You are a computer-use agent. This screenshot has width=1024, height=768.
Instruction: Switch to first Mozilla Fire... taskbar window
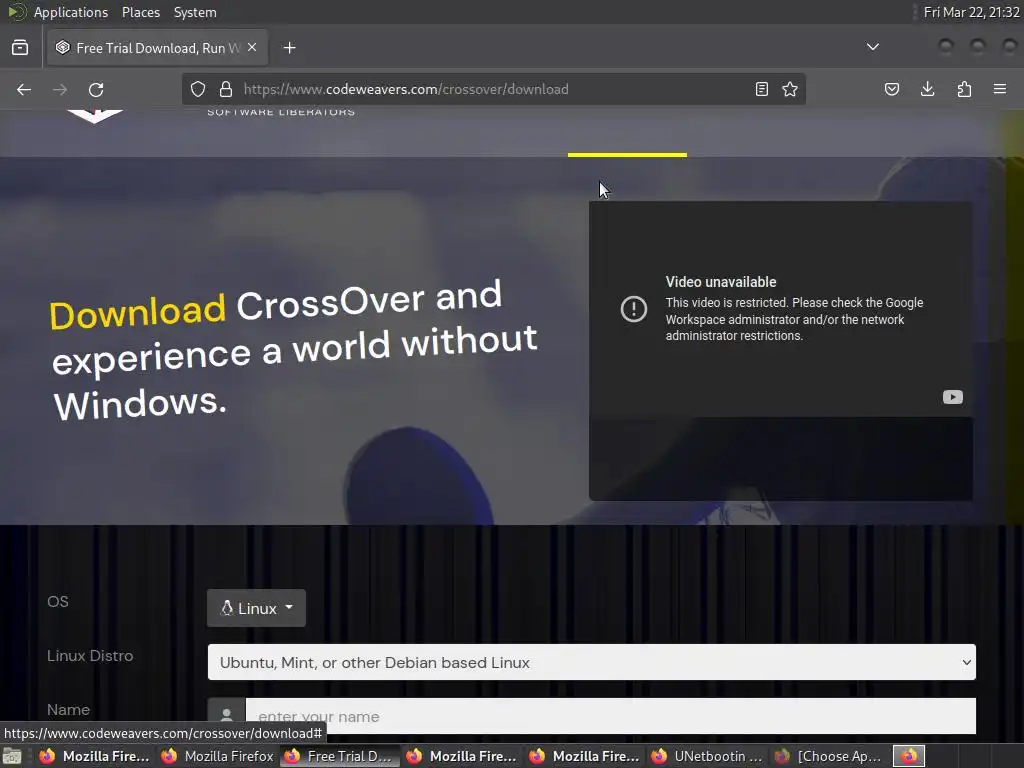pos(94,756)
